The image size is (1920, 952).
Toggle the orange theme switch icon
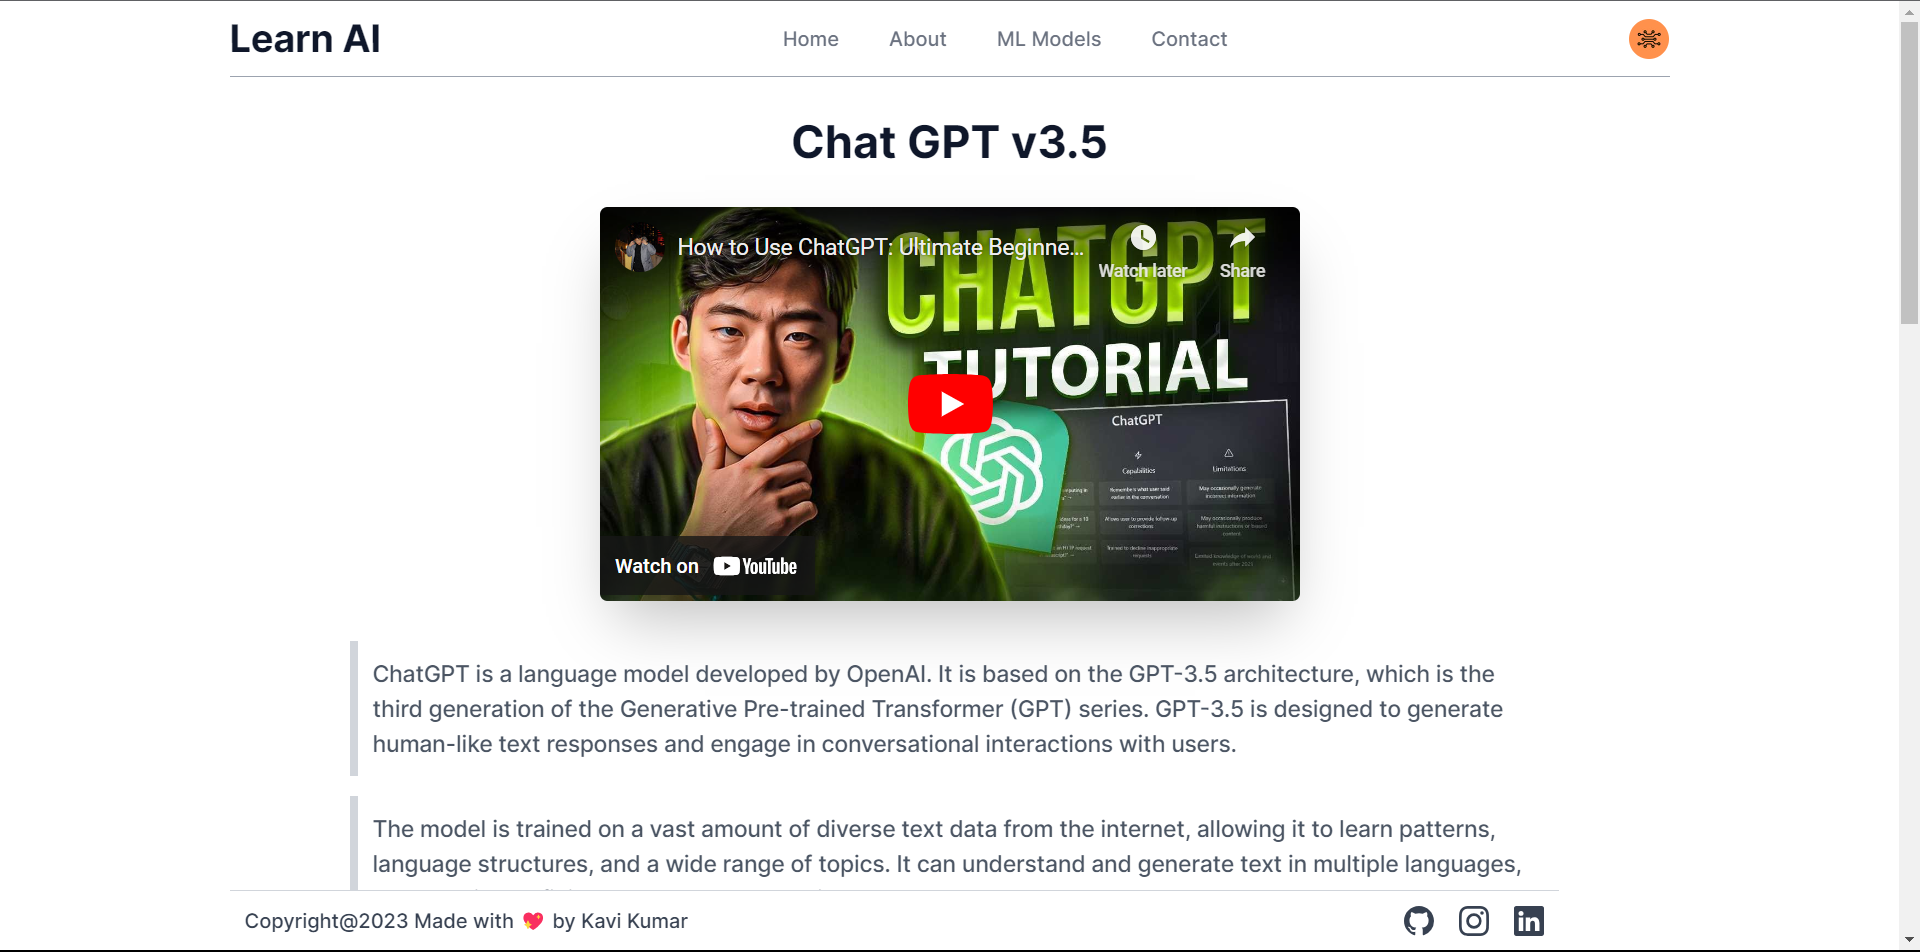(1648, 39)
